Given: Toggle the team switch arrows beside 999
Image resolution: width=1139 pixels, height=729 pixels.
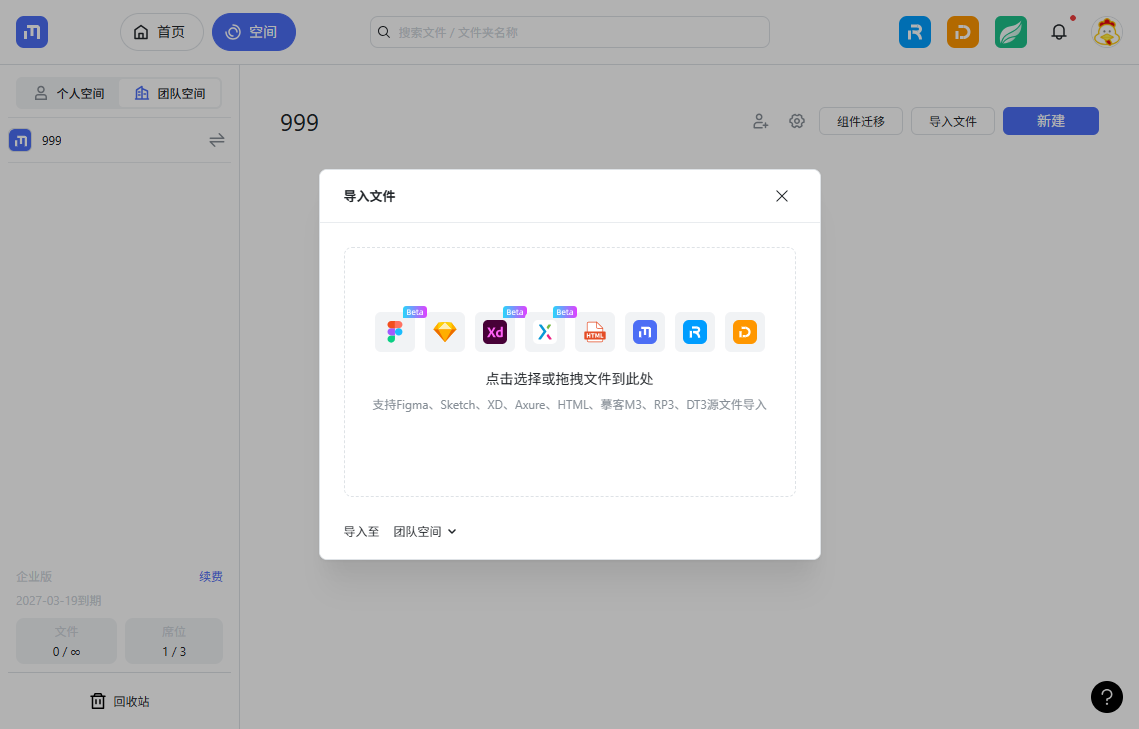Looking at the screenshot, I should pyautogui.click(x=217, y=140).
